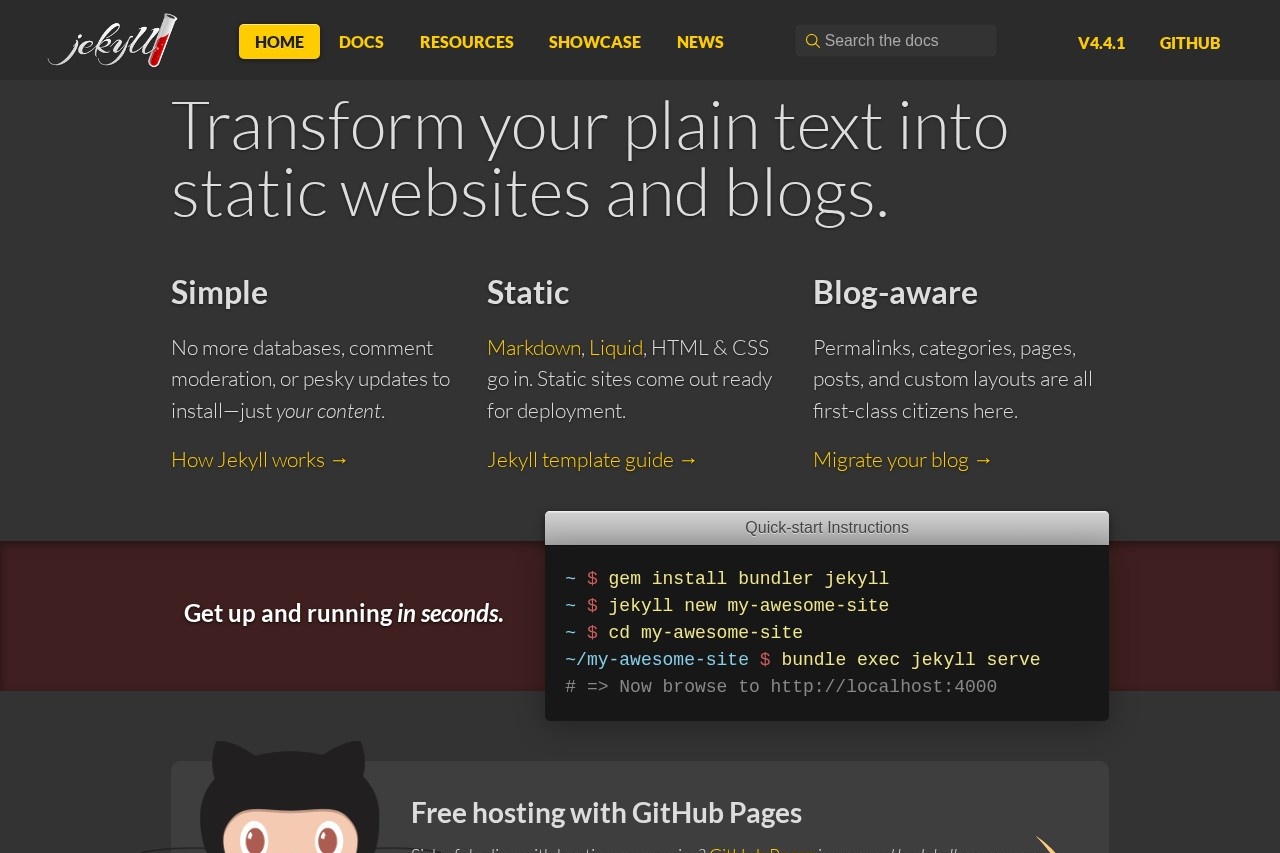
Task: Open "Migrate your blog →" link
Action: pyautogui.click(x=903, y=460)
